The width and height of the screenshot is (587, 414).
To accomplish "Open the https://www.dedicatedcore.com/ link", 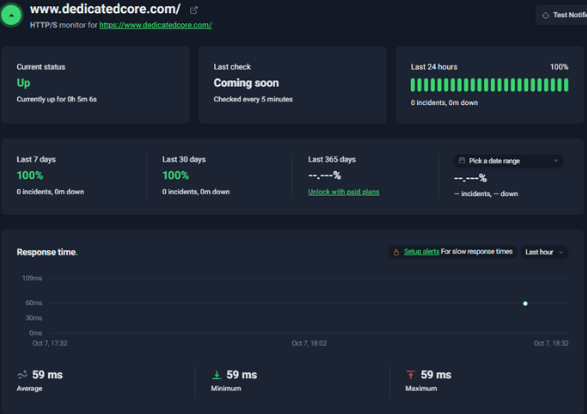I will tap(155, 25).
